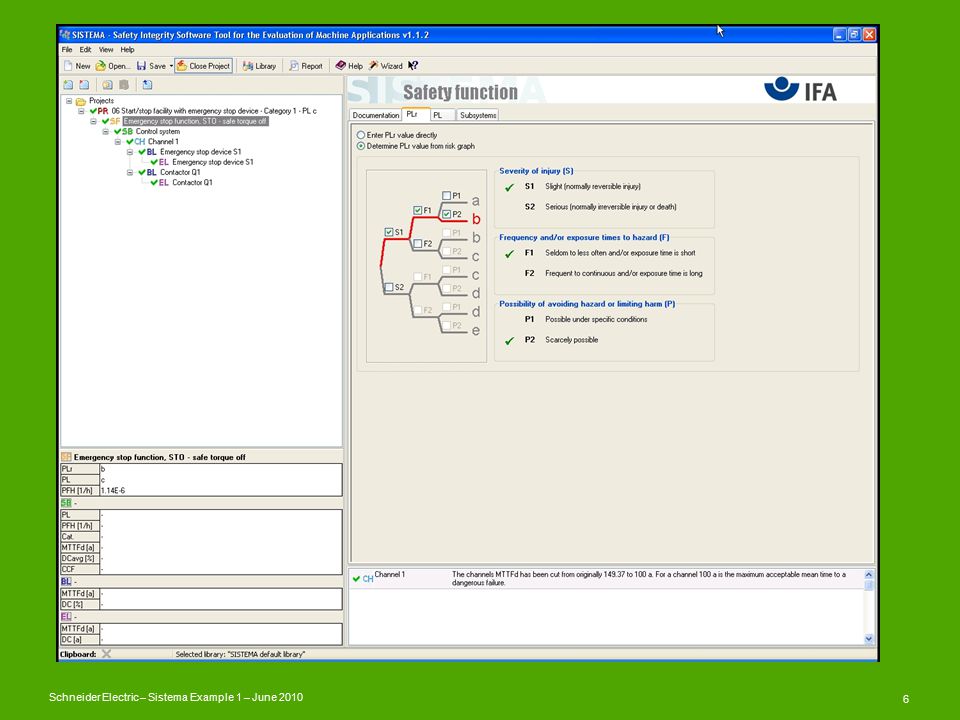
Task: Create a new project with the New button
Action: coord(77,66)
